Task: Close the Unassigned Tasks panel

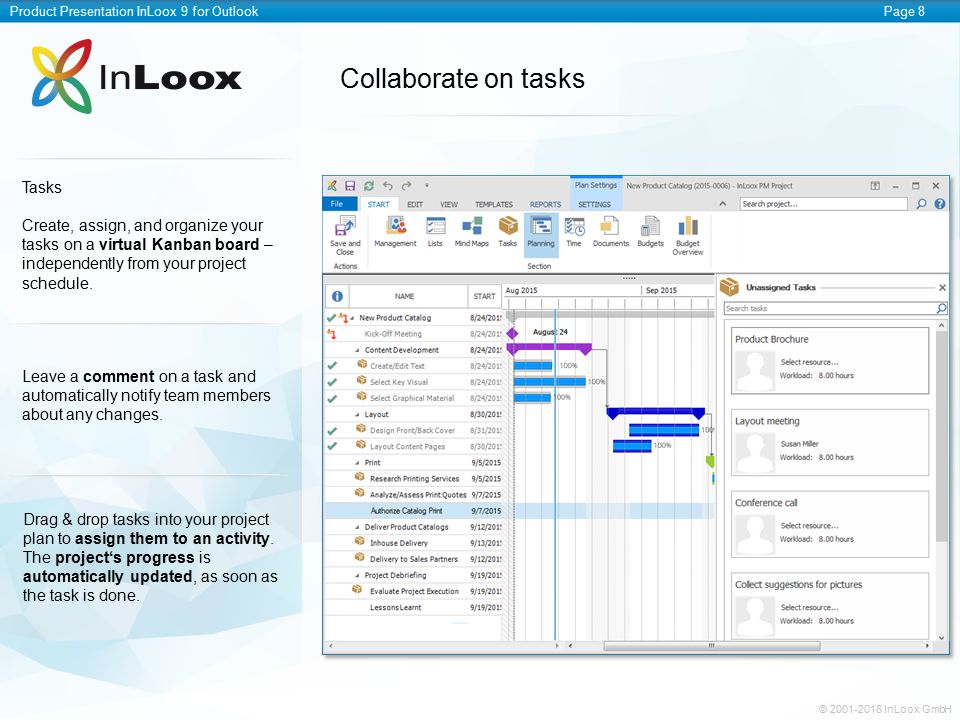Action: (x=942, y=287)
